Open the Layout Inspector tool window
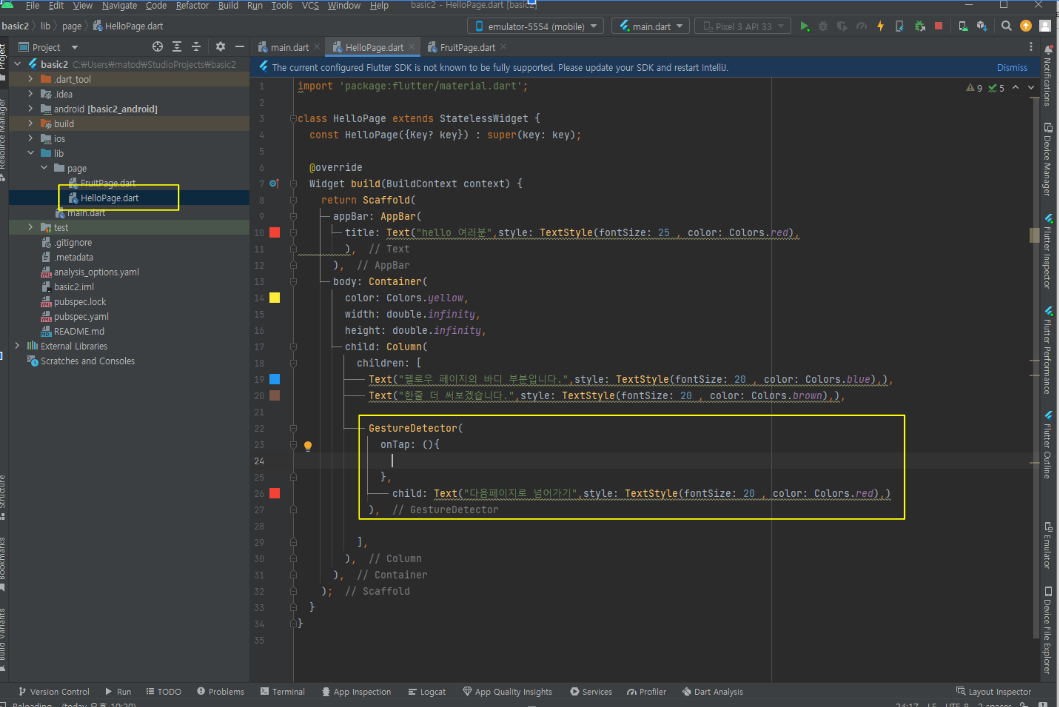Viewport: 1059px width, 707px height. [993, 691]
